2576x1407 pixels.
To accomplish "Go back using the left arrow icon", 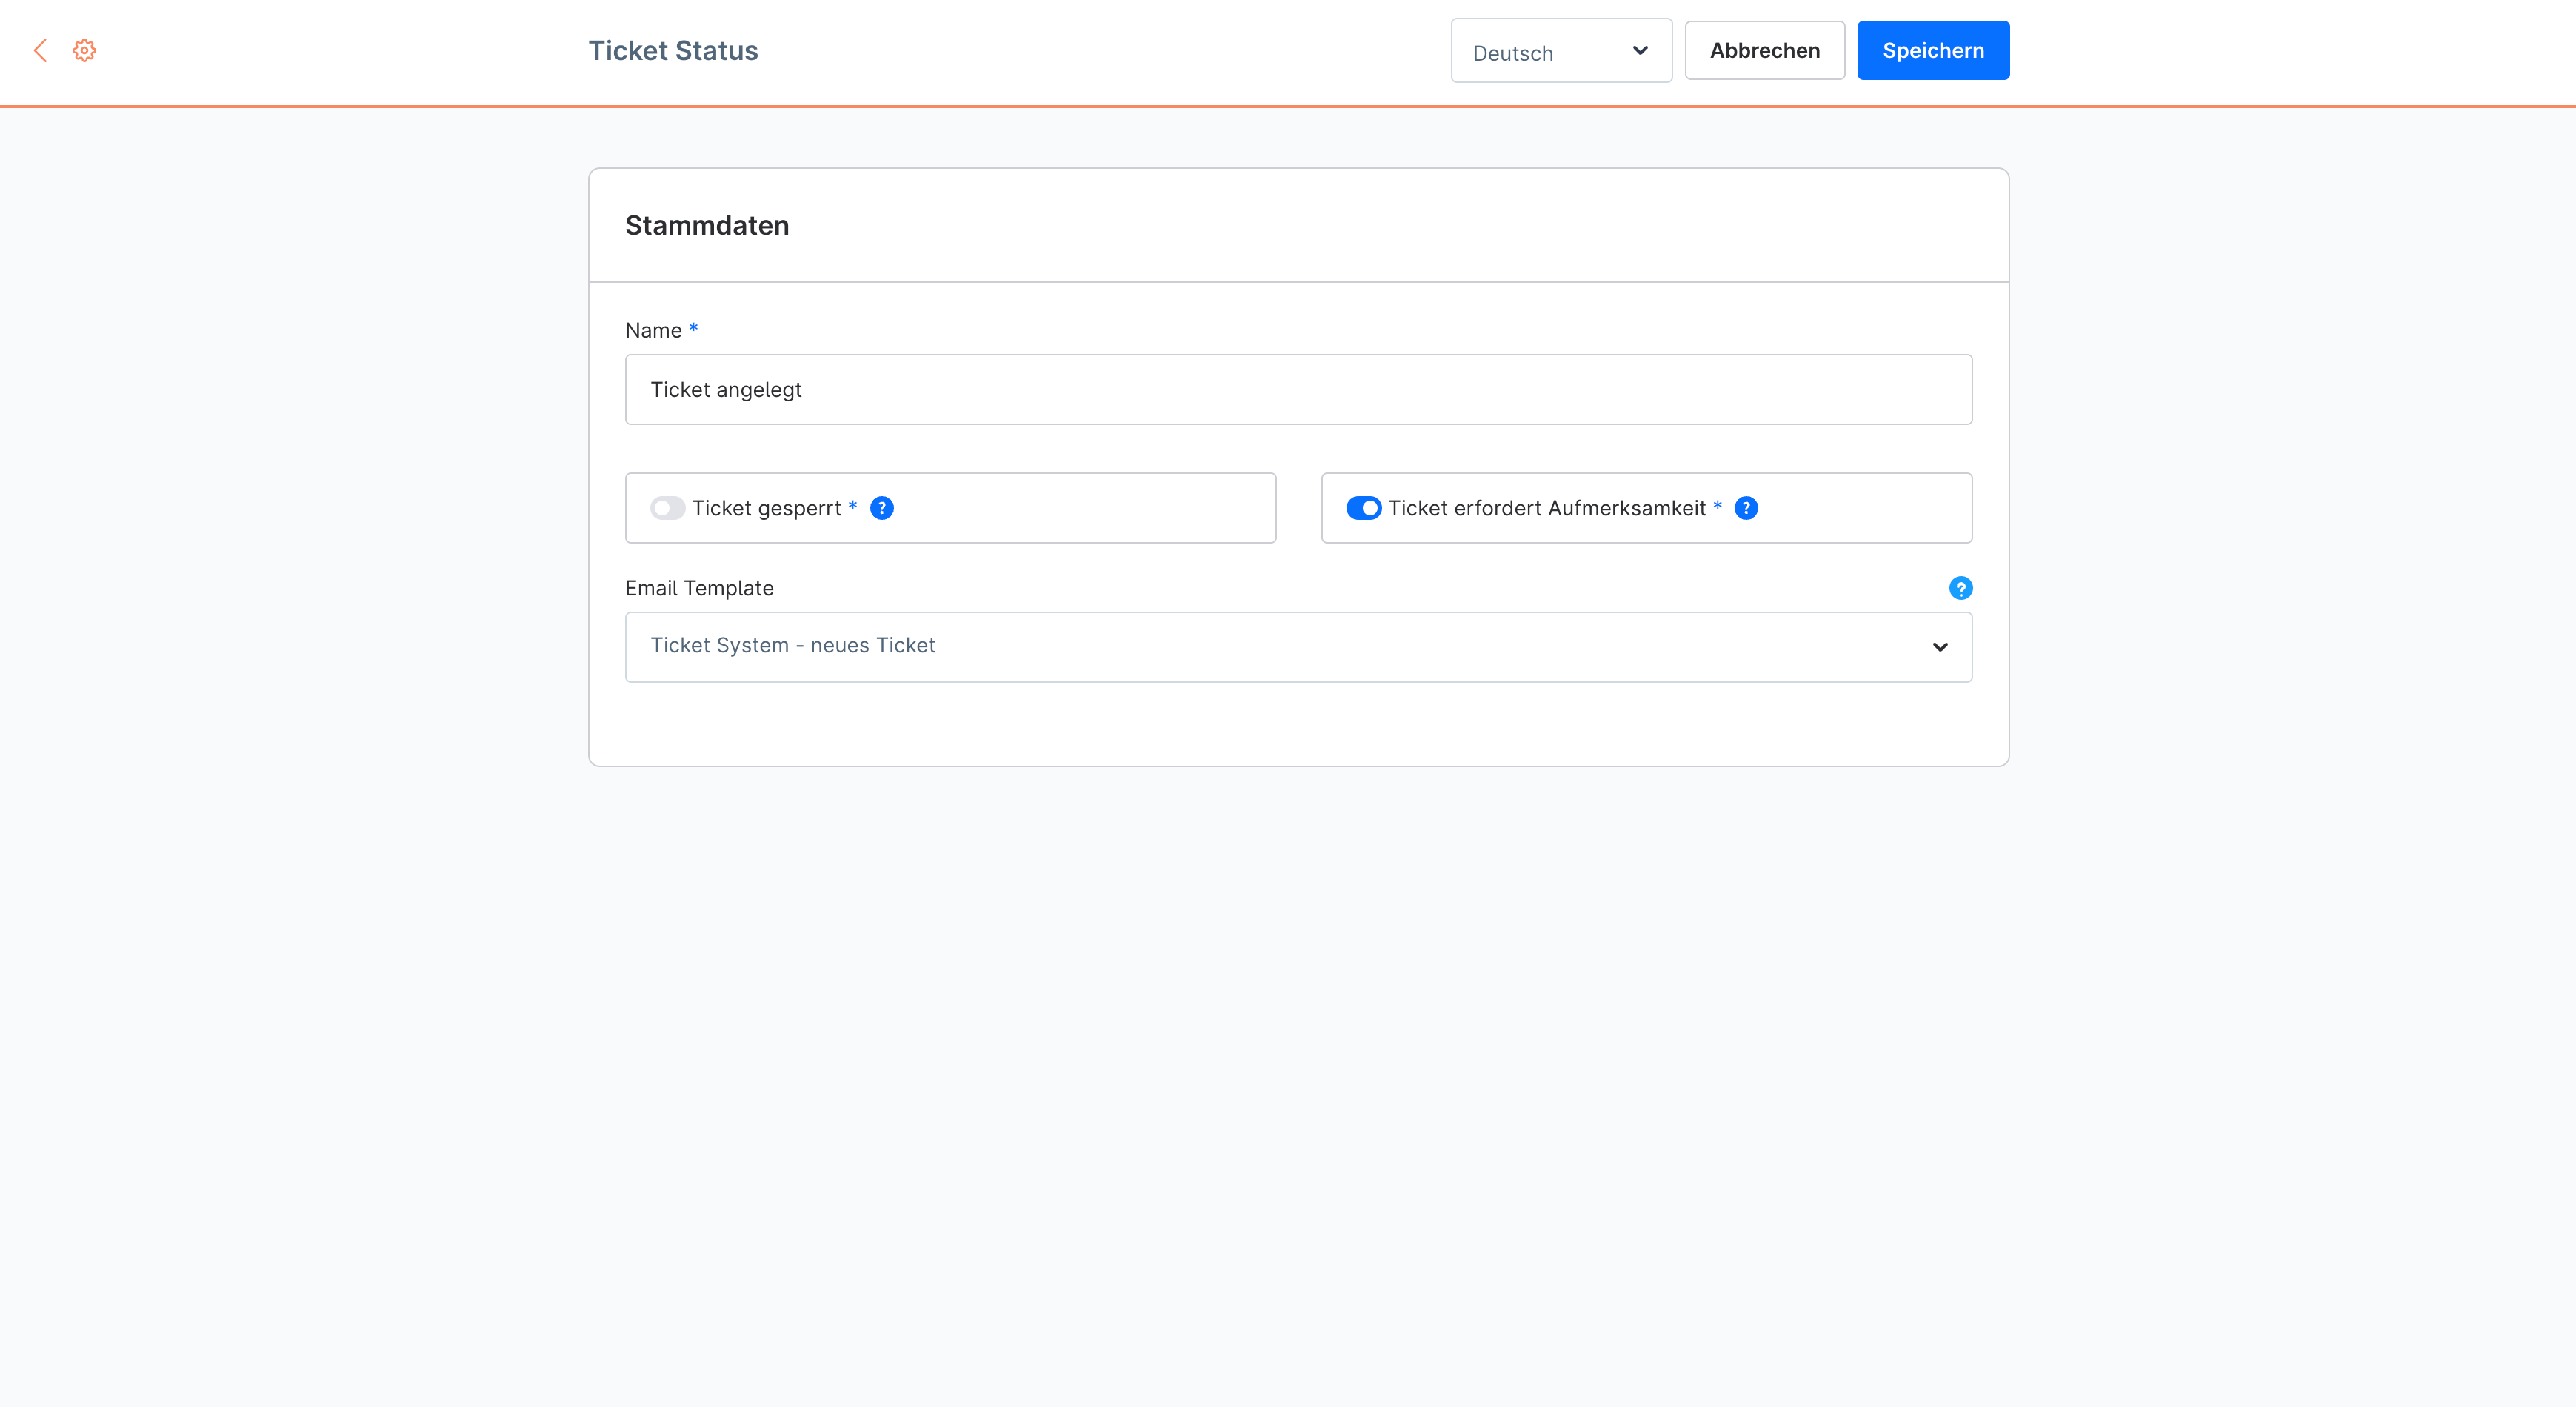I will (x=40, y=50).
